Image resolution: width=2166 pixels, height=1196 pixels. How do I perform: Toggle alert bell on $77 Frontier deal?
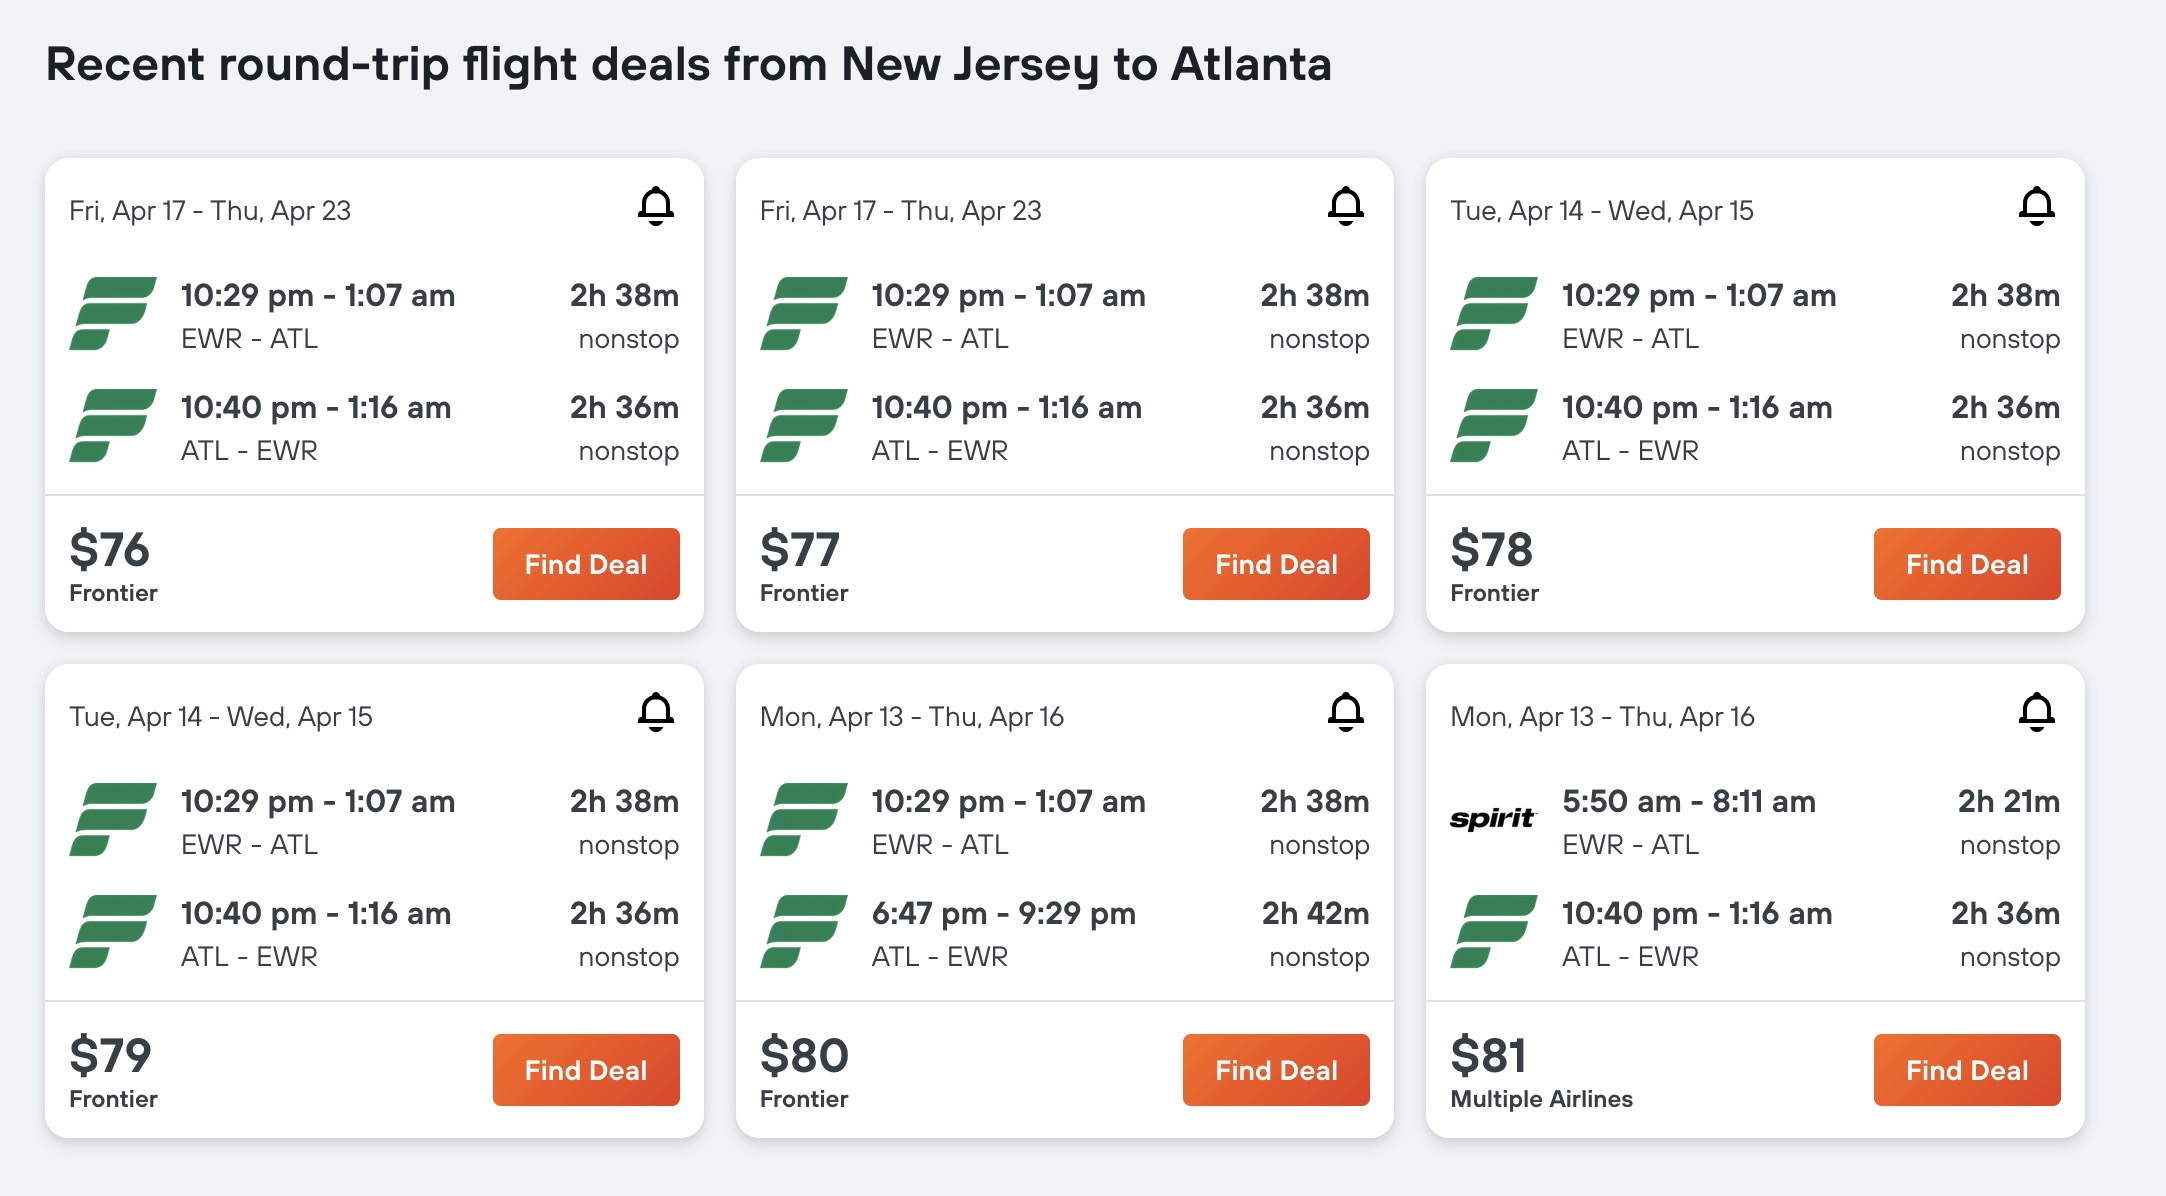point(1346,206)
